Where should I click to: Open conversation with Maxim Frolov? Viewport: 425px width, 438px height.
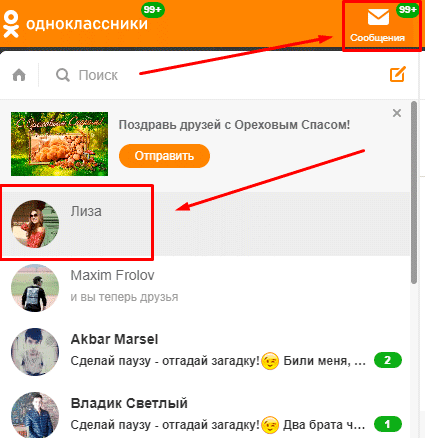coord(205,288)
